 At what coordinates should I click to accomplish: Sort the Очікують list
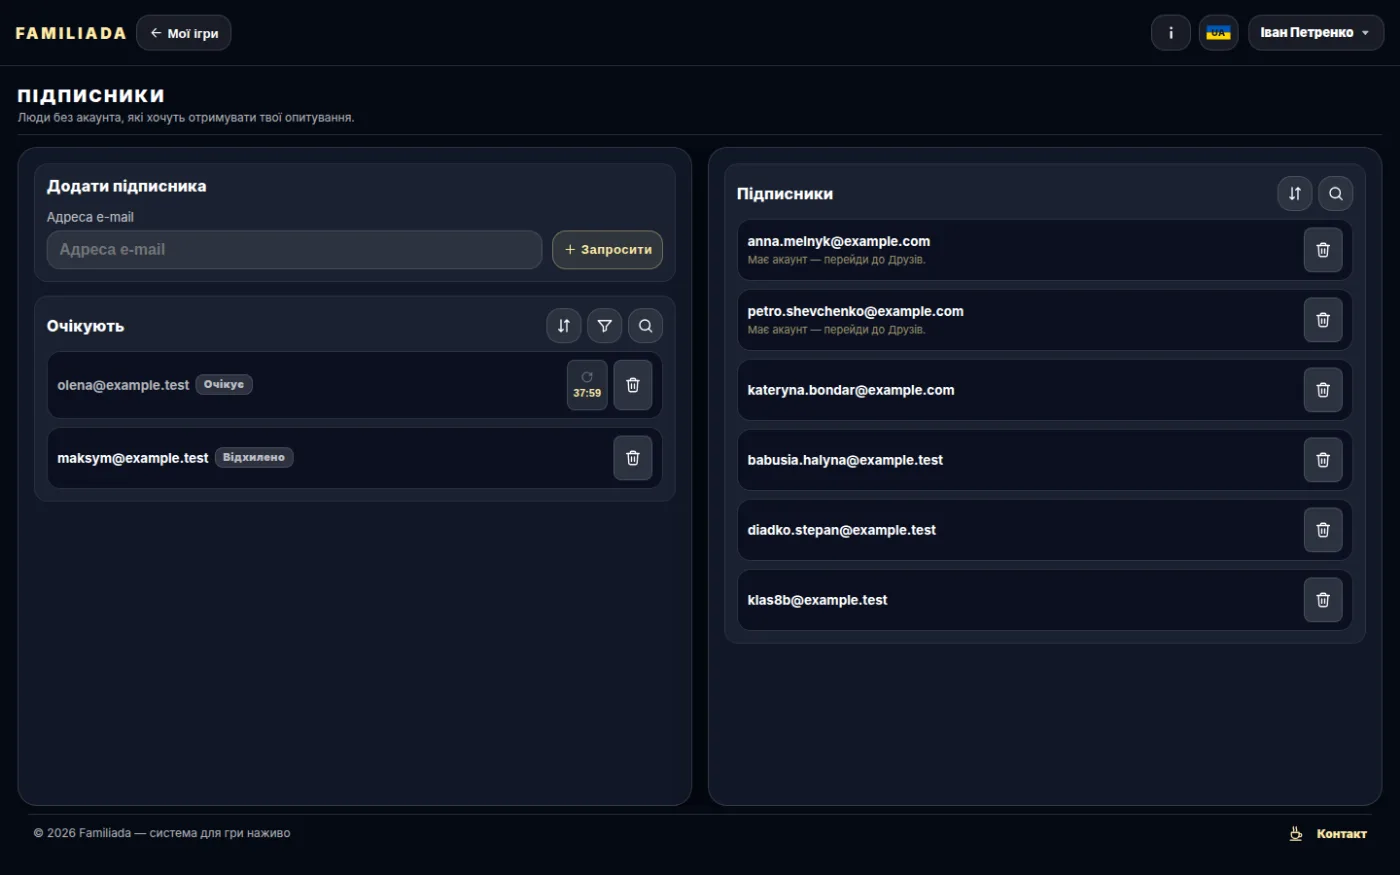pyautogui.click(x=564, y=326)
